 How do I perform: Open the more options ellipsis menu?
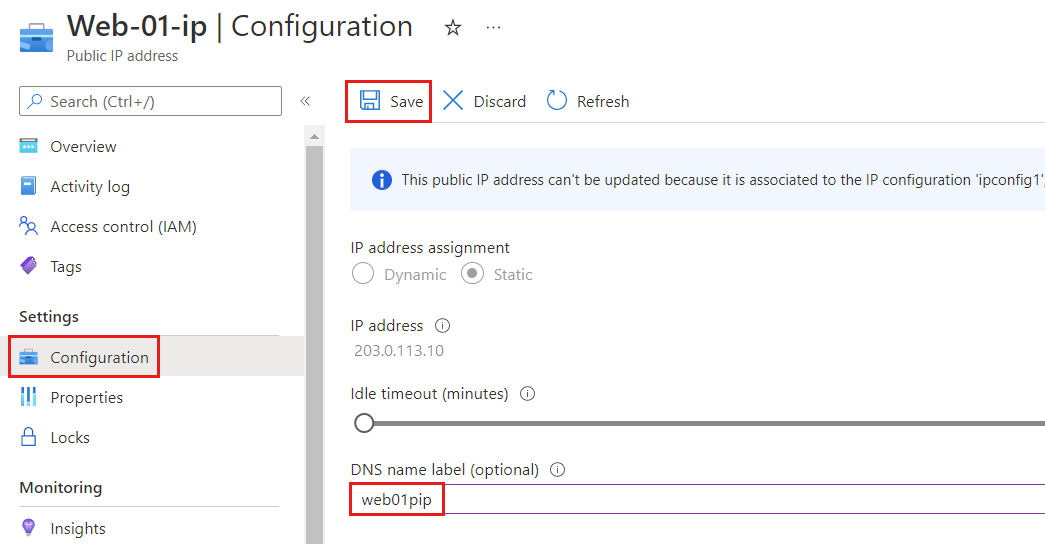(x=493, y=28)
